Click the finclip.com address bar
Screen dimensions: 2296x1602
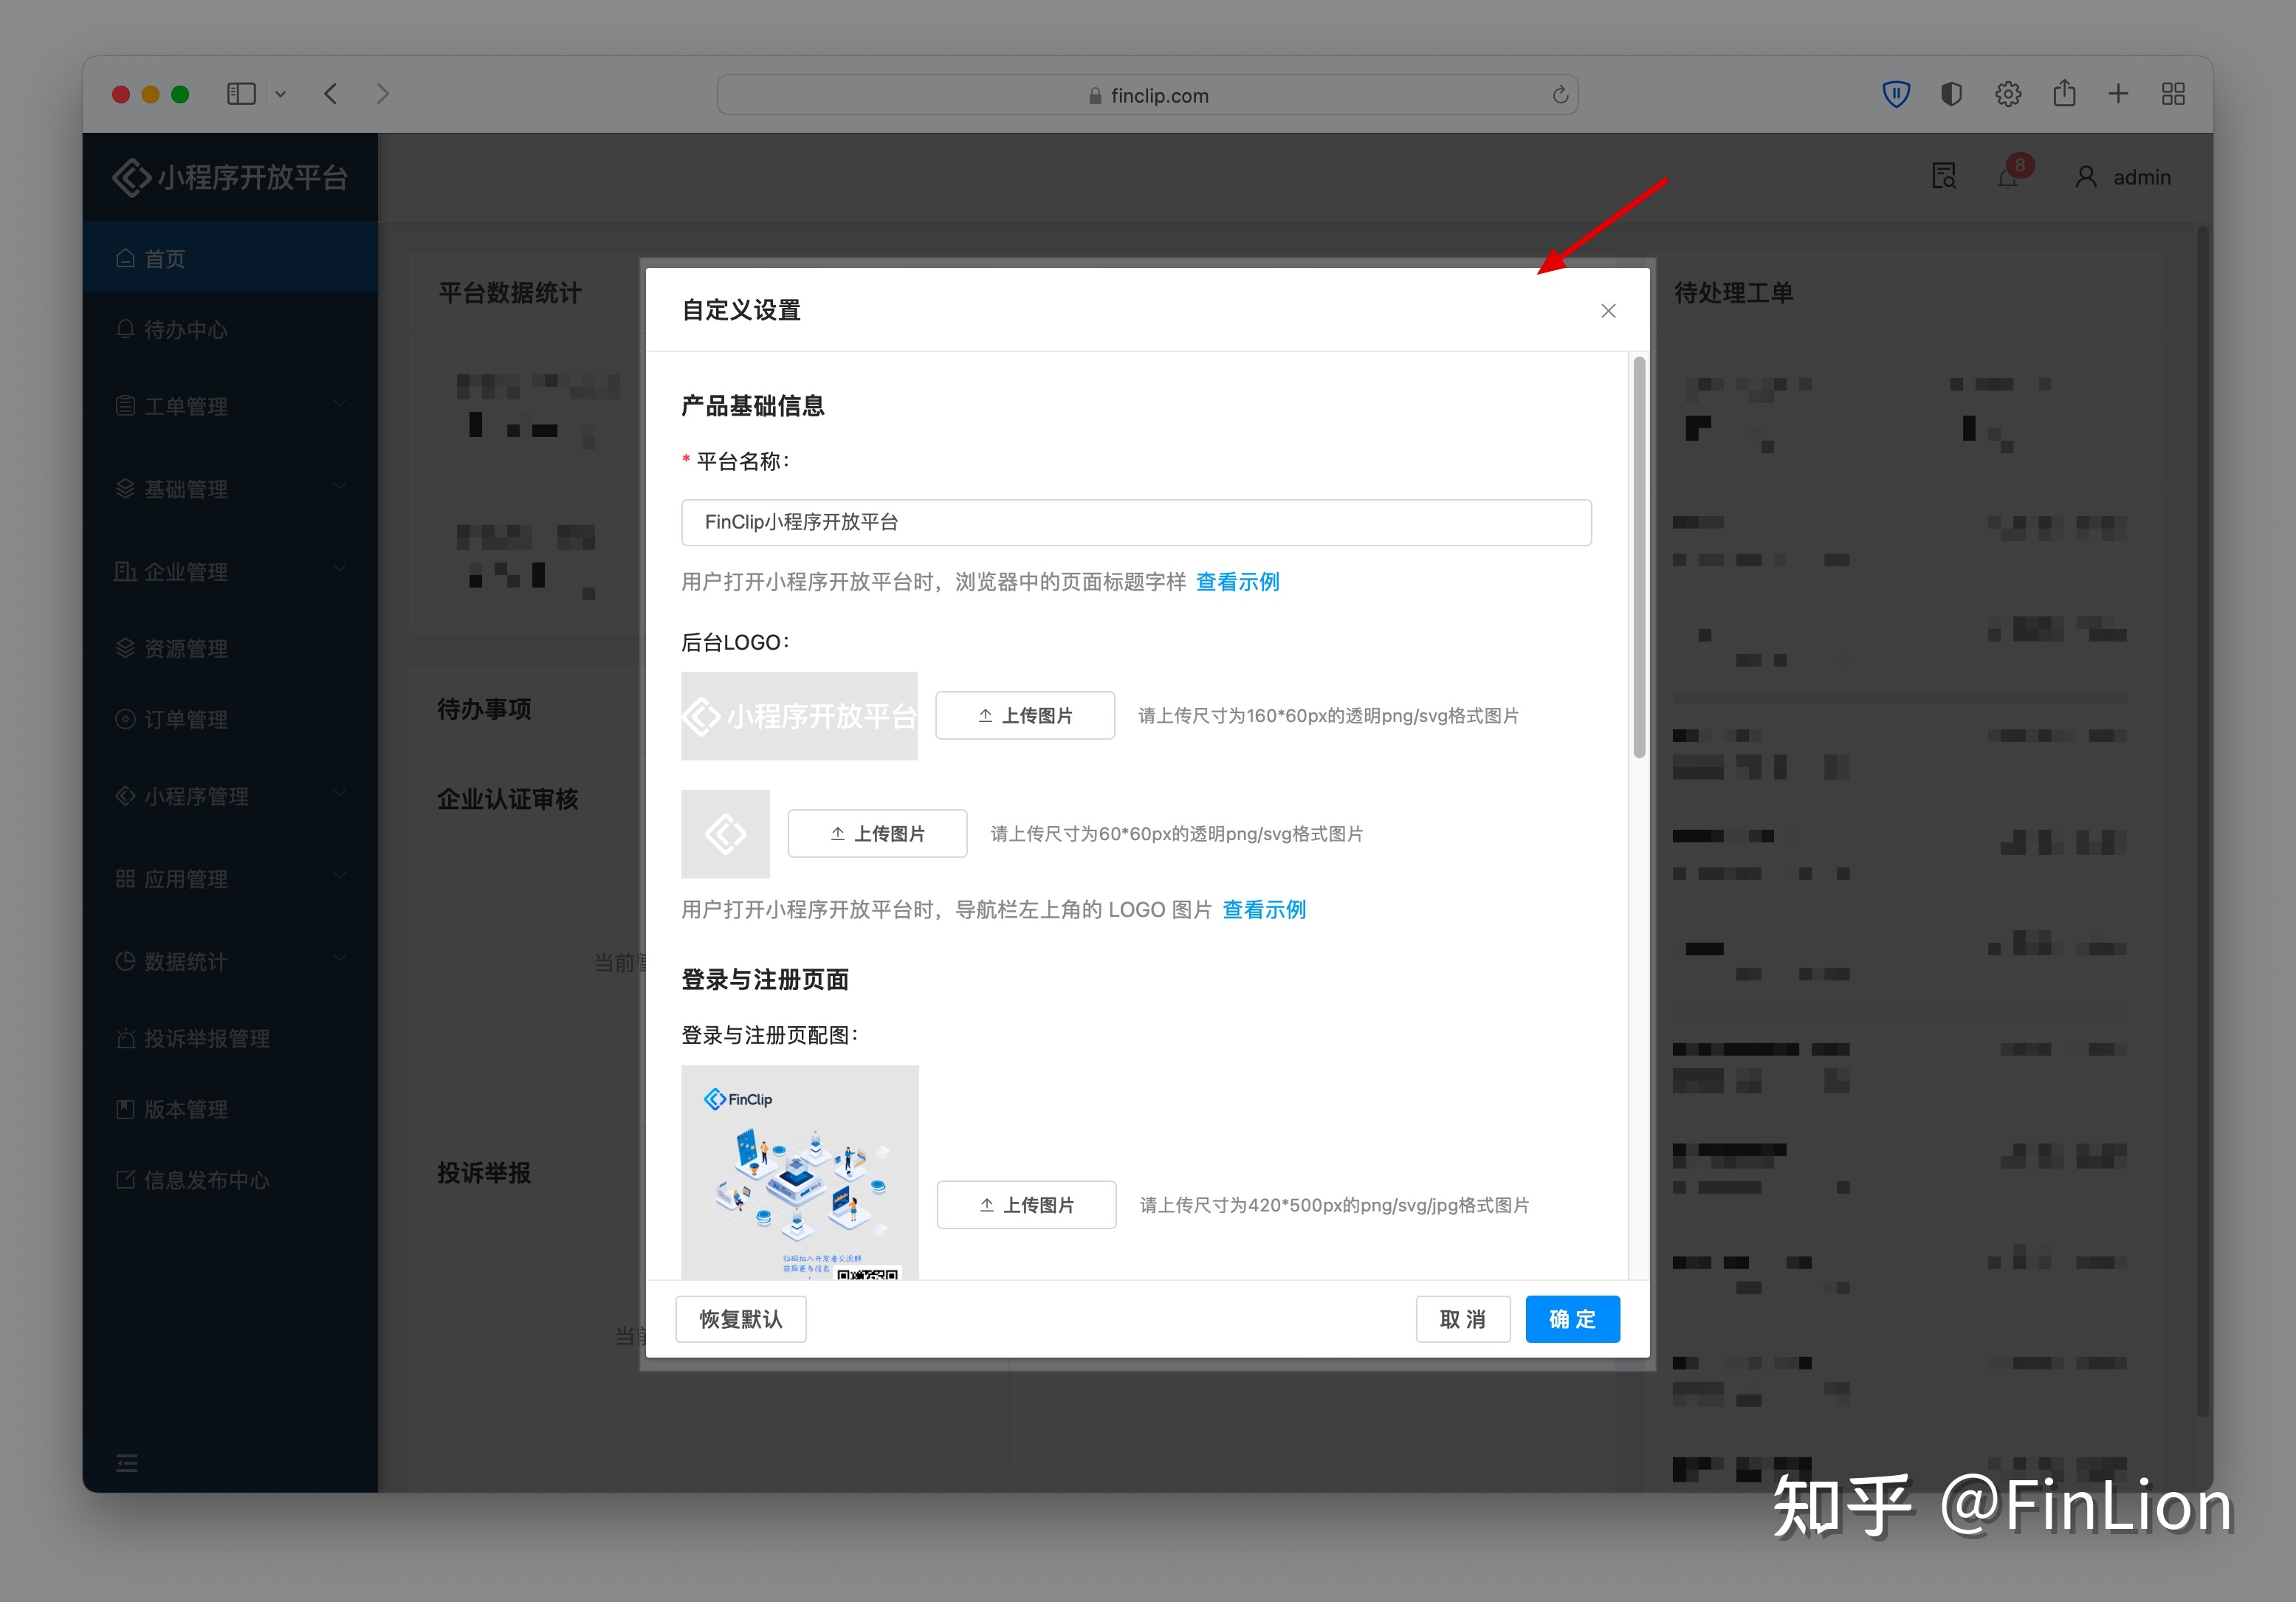1147,95
